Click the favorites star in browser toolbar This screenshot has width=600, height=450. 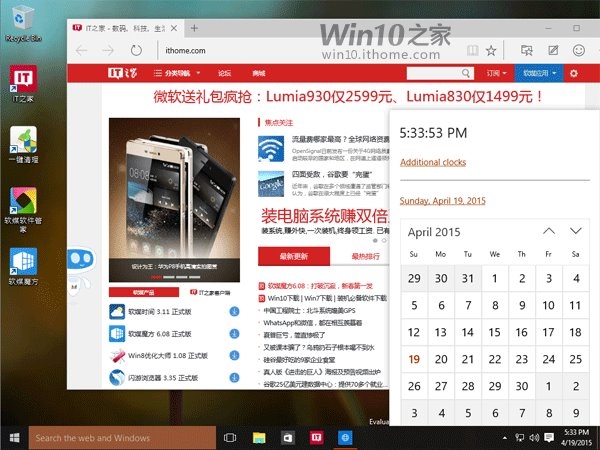click(x=491, y=49)
